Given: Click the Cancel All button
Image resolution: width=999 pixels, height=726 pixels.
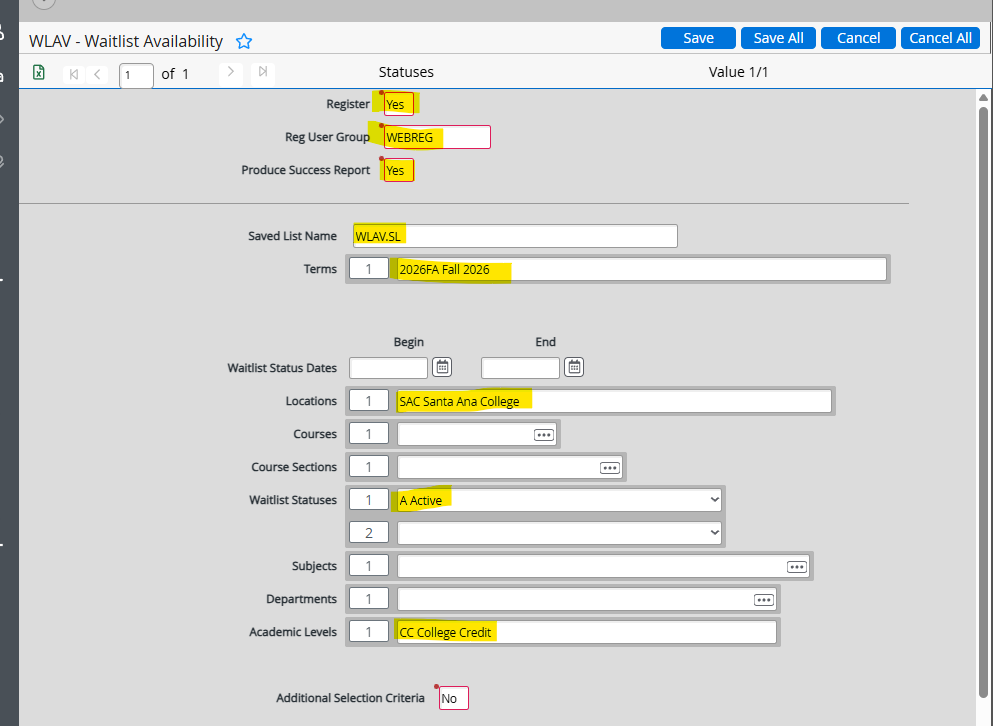Looking at the screenshot, I should [939, 37].
